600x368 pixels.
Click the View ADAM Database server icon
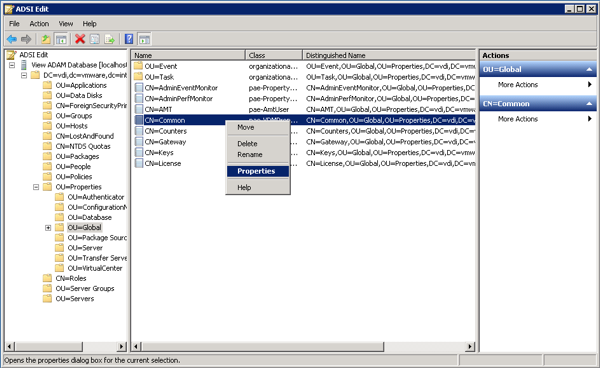tap(24, 65)
